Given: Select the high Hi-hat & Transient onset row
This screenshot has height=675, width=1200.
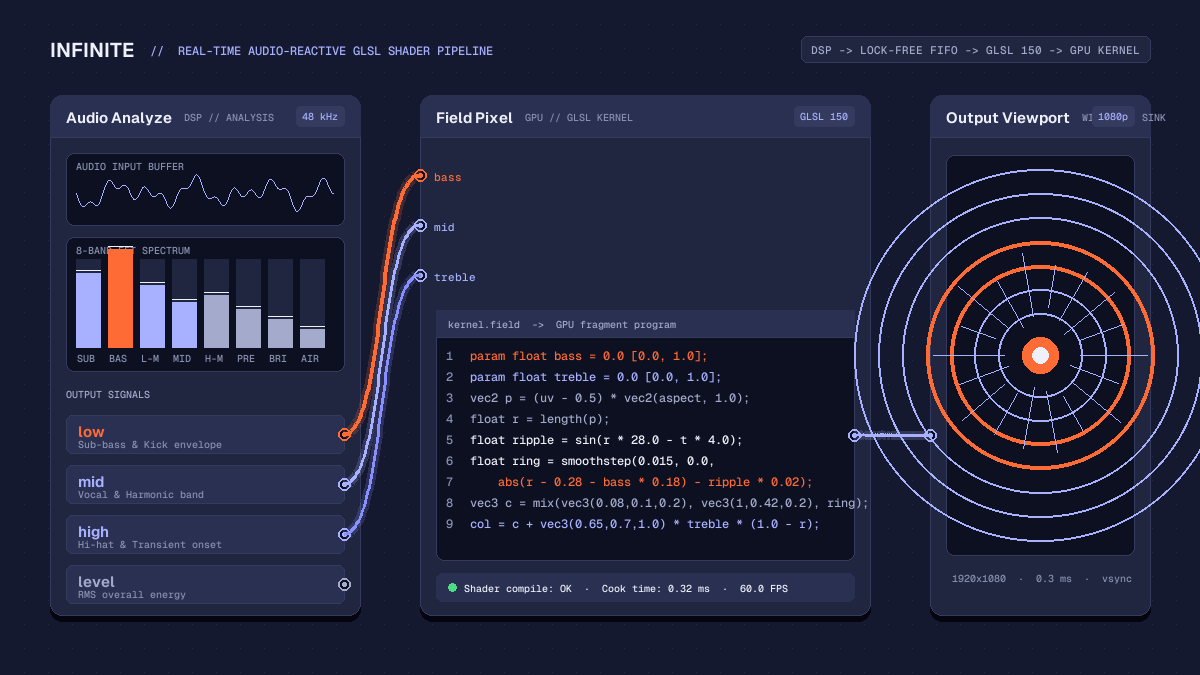Looking at the screenshot, I should click(x=205, y=535).
